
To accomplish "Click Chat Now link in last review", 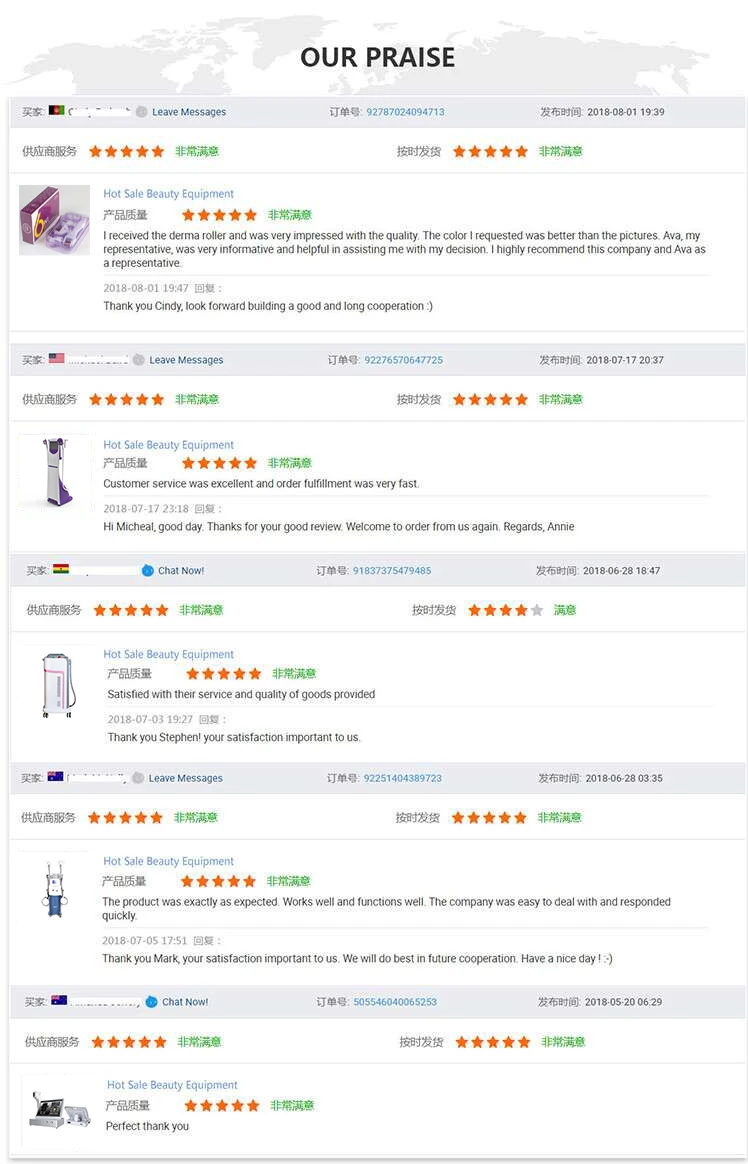I will point(185,1002).
